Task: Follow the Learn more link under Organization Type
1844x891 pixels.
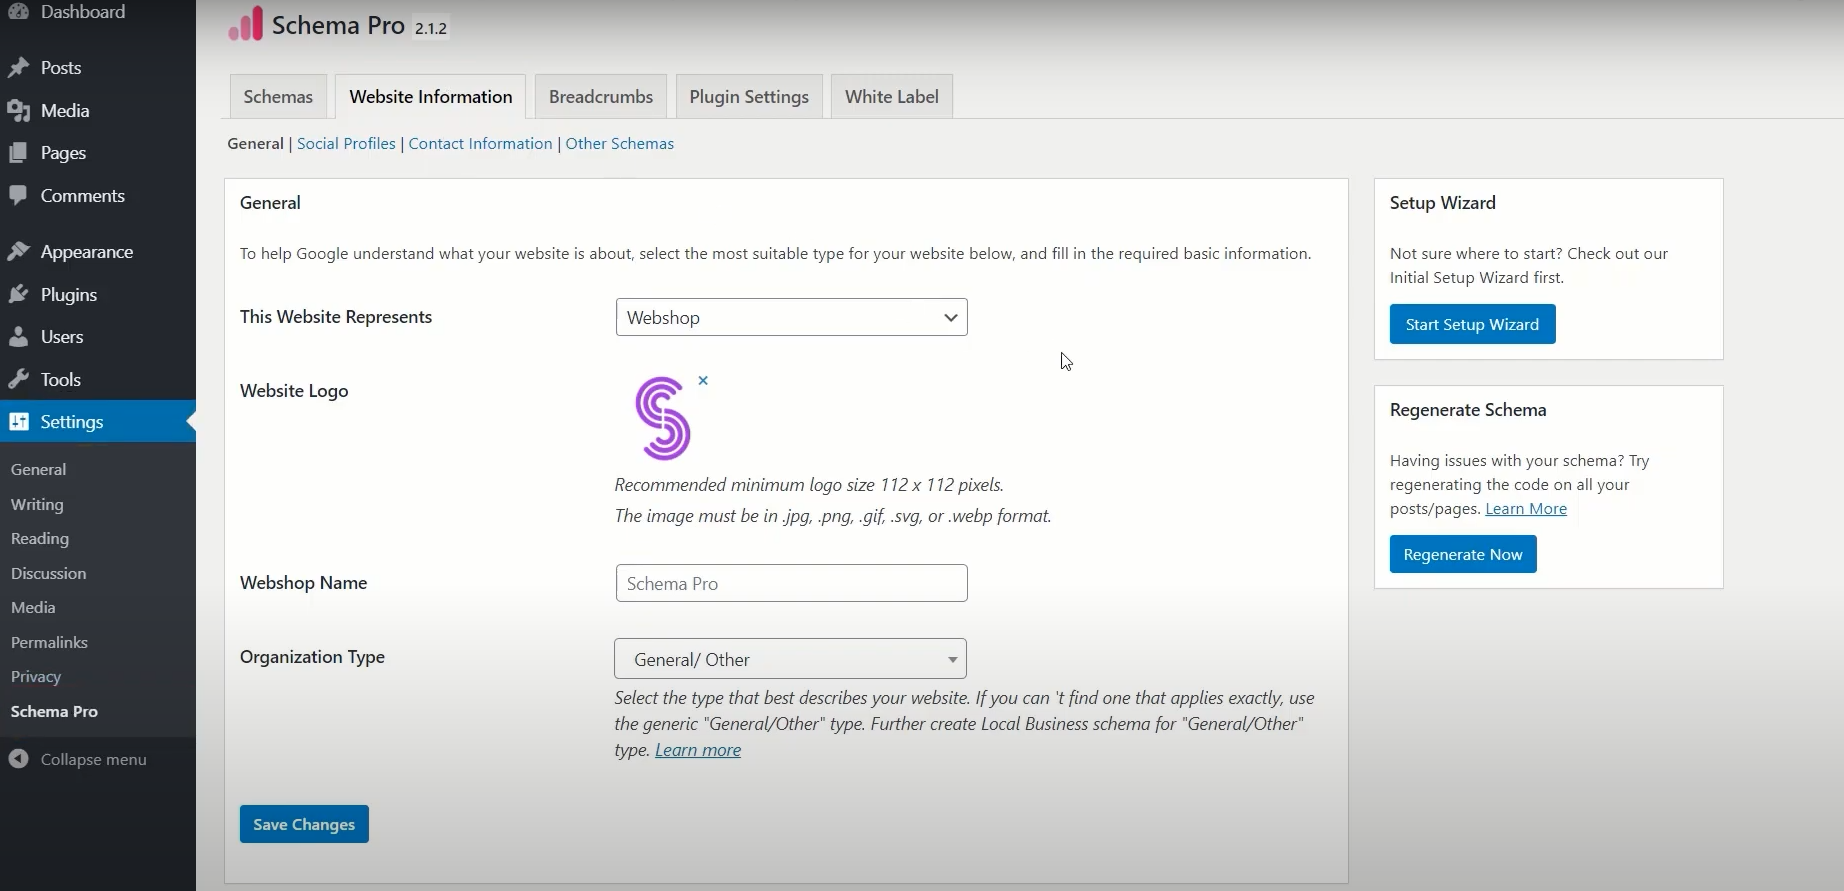Action: tap(698, 750)
